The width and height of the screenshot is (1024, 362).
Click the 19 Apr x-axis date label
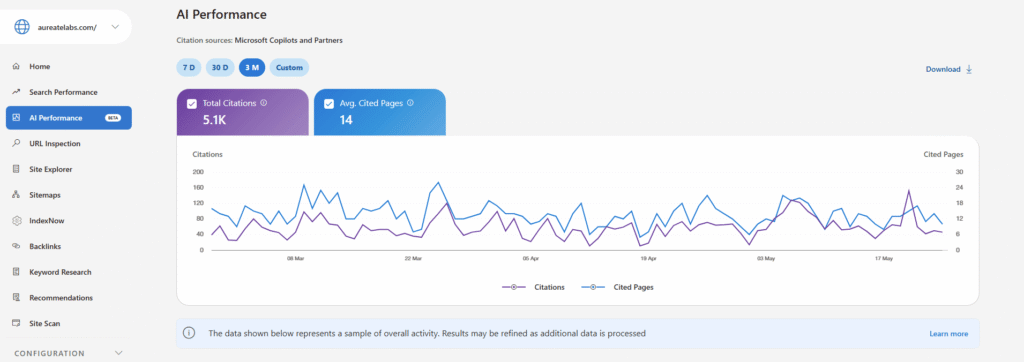(648, 259)
